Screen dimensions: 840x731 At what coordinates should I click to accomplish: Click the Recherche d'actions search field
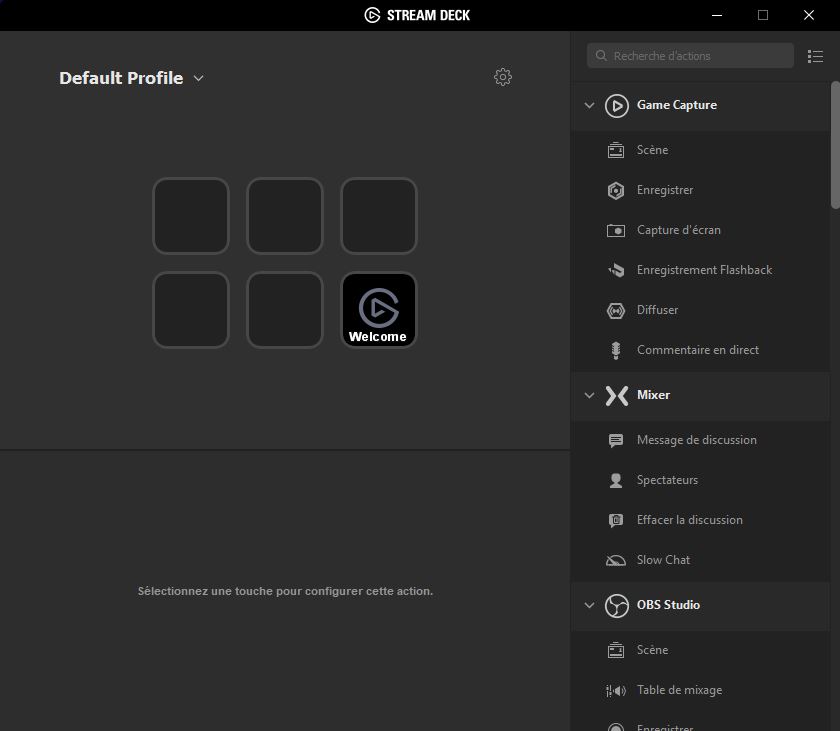[x=690, y=56]
